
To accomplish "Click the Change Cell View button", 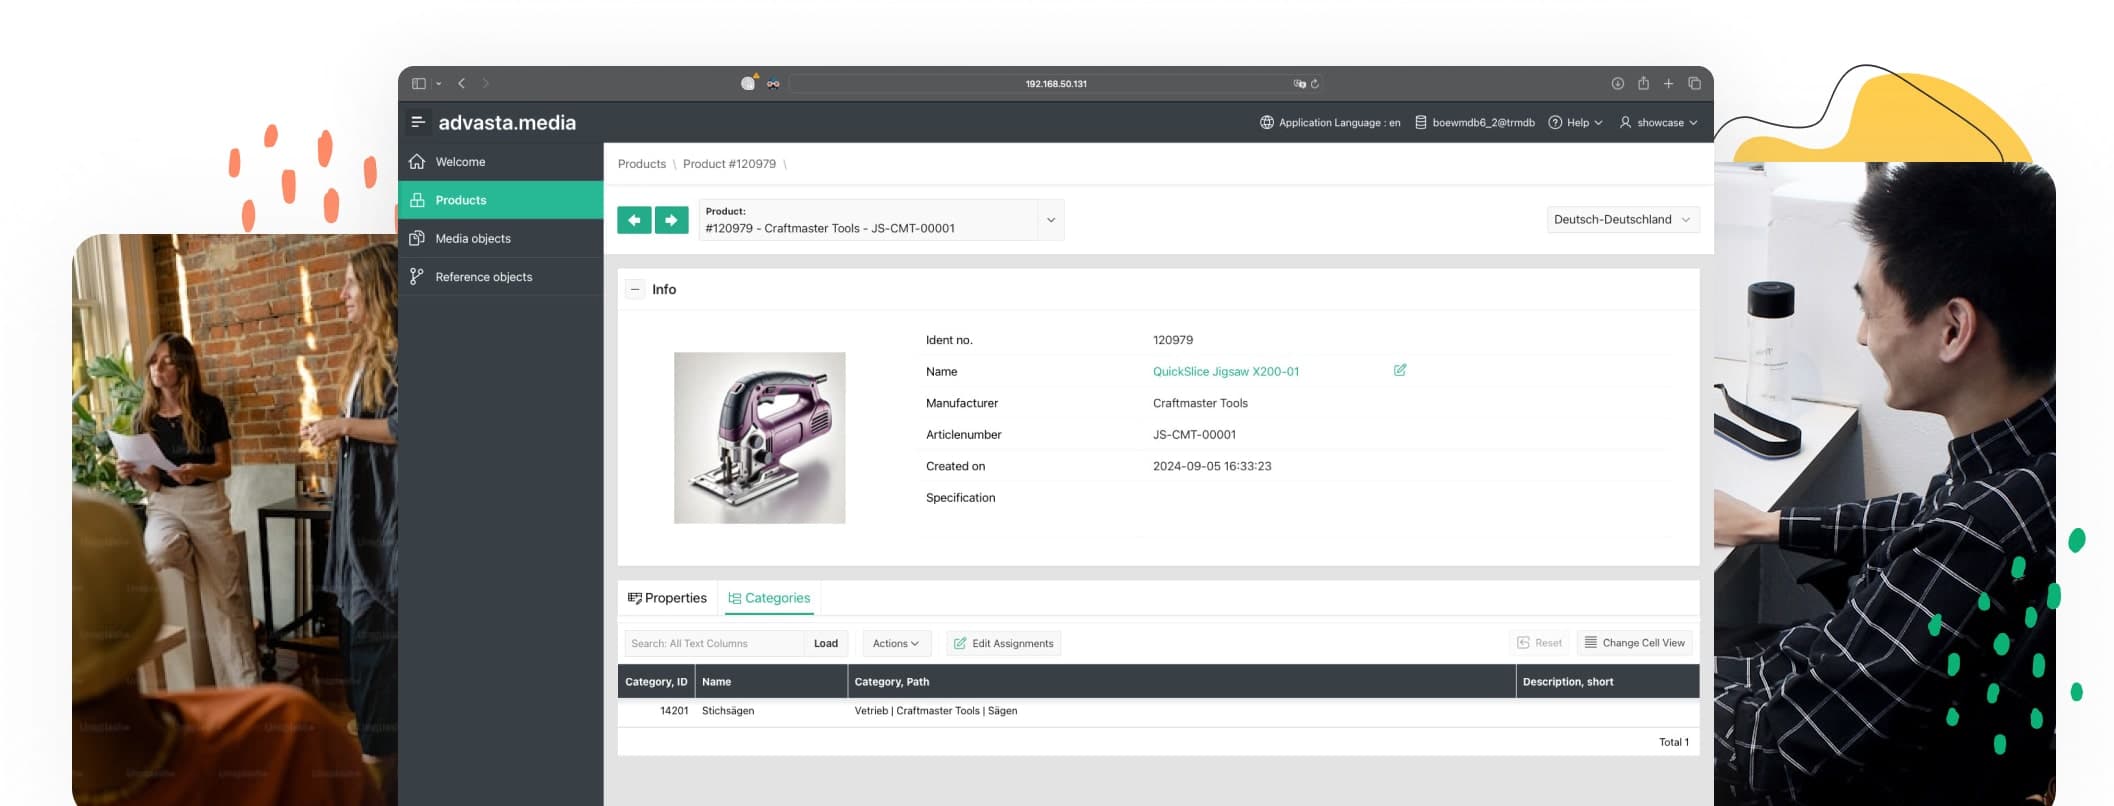I will click(1635, 643).
